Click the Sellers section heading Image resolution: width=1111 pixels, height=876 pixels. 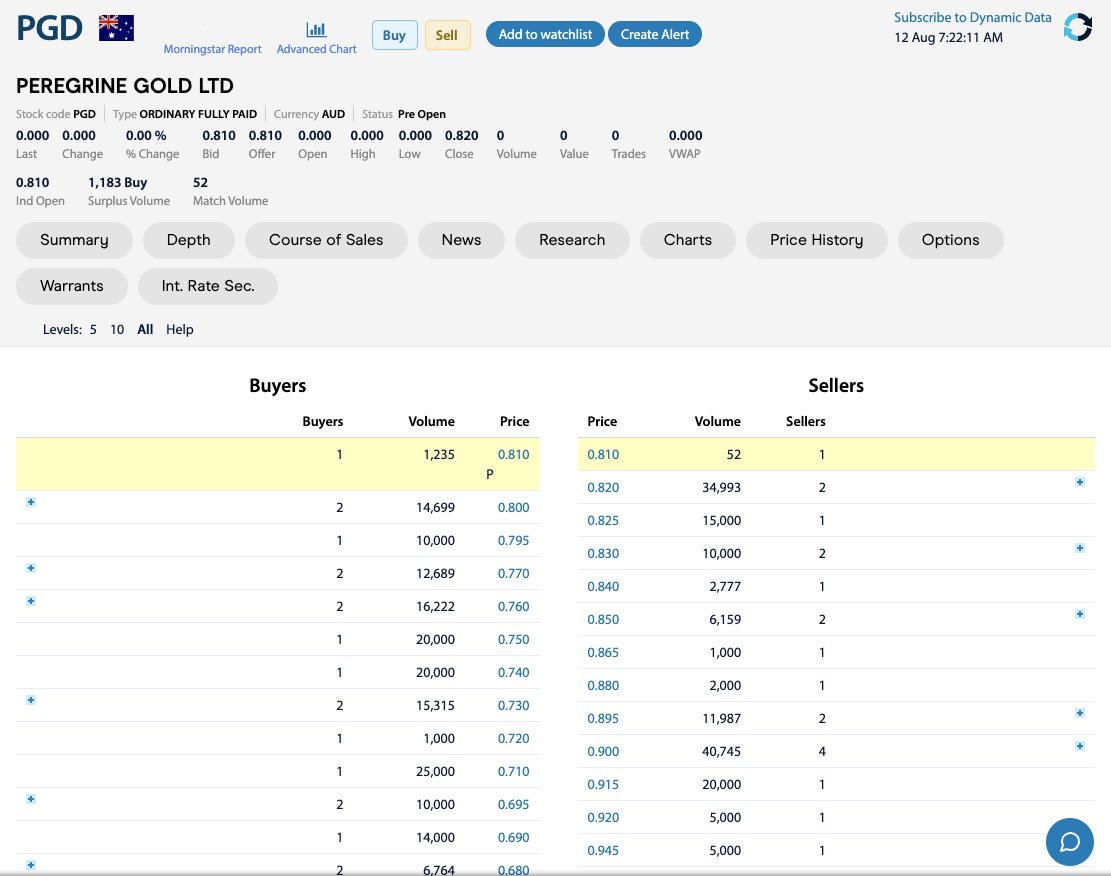[836, 386]
